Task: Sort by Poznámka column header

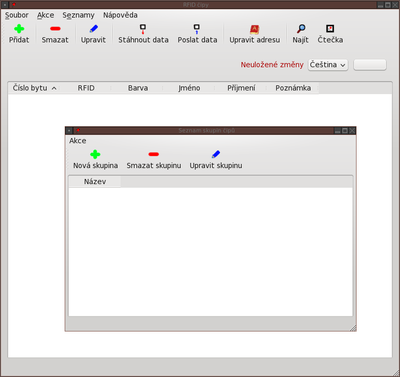Action: [293, 88]
